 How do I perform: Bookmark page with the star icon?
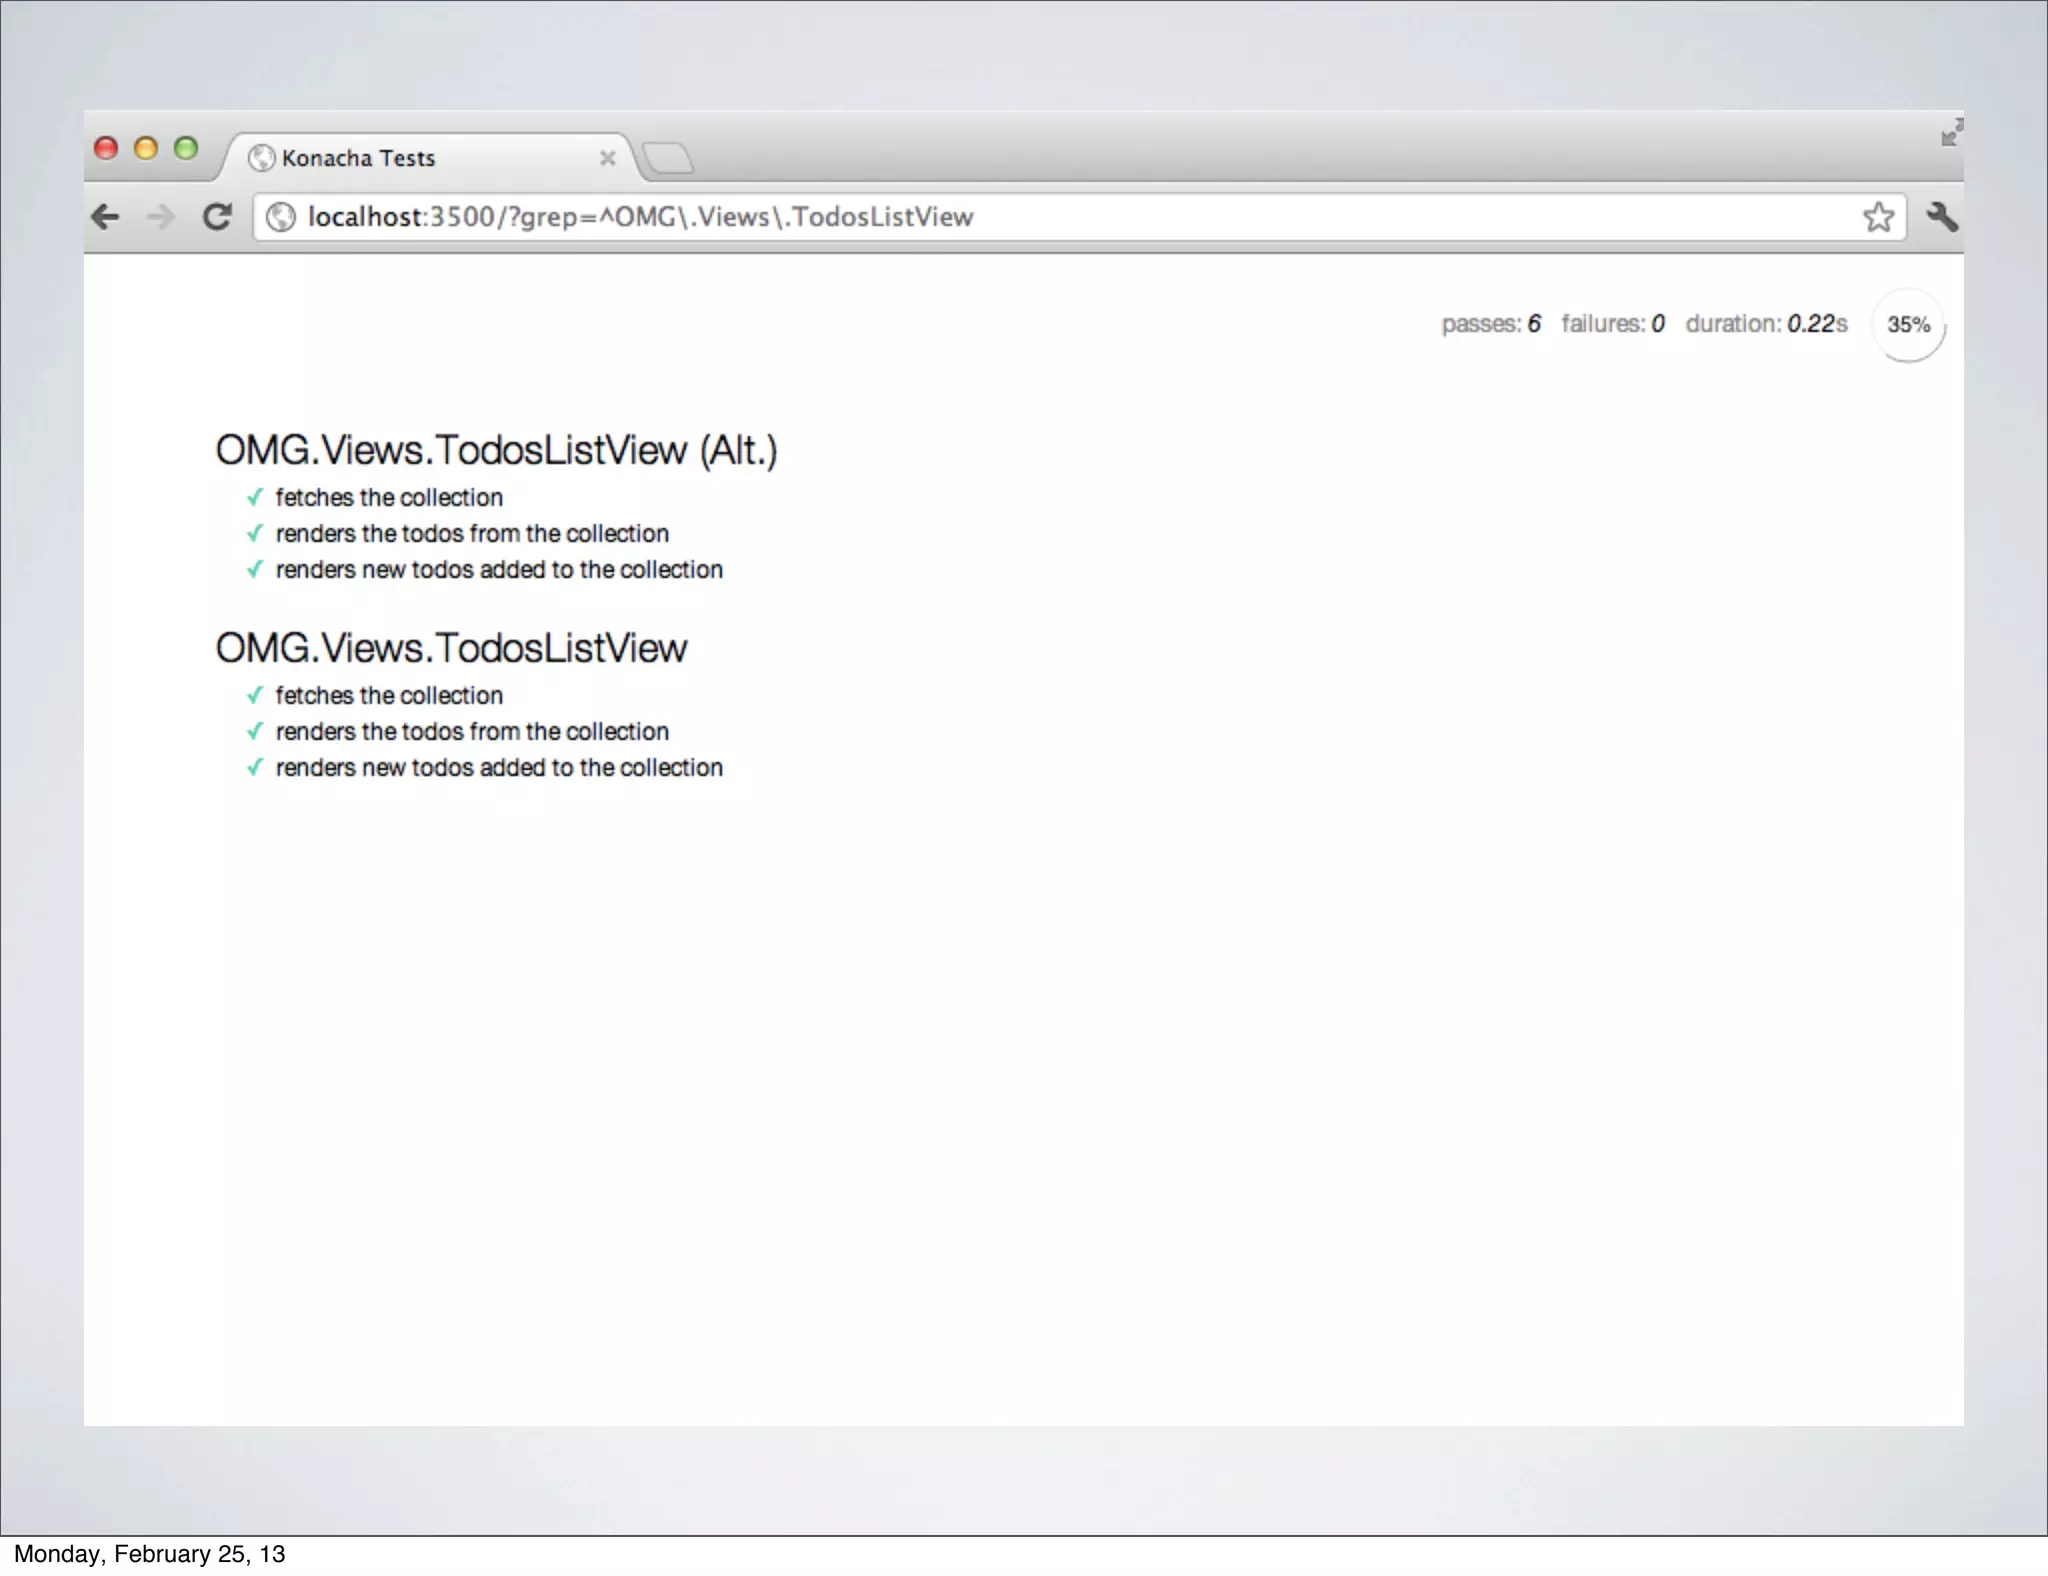[x=1878, y=217]
